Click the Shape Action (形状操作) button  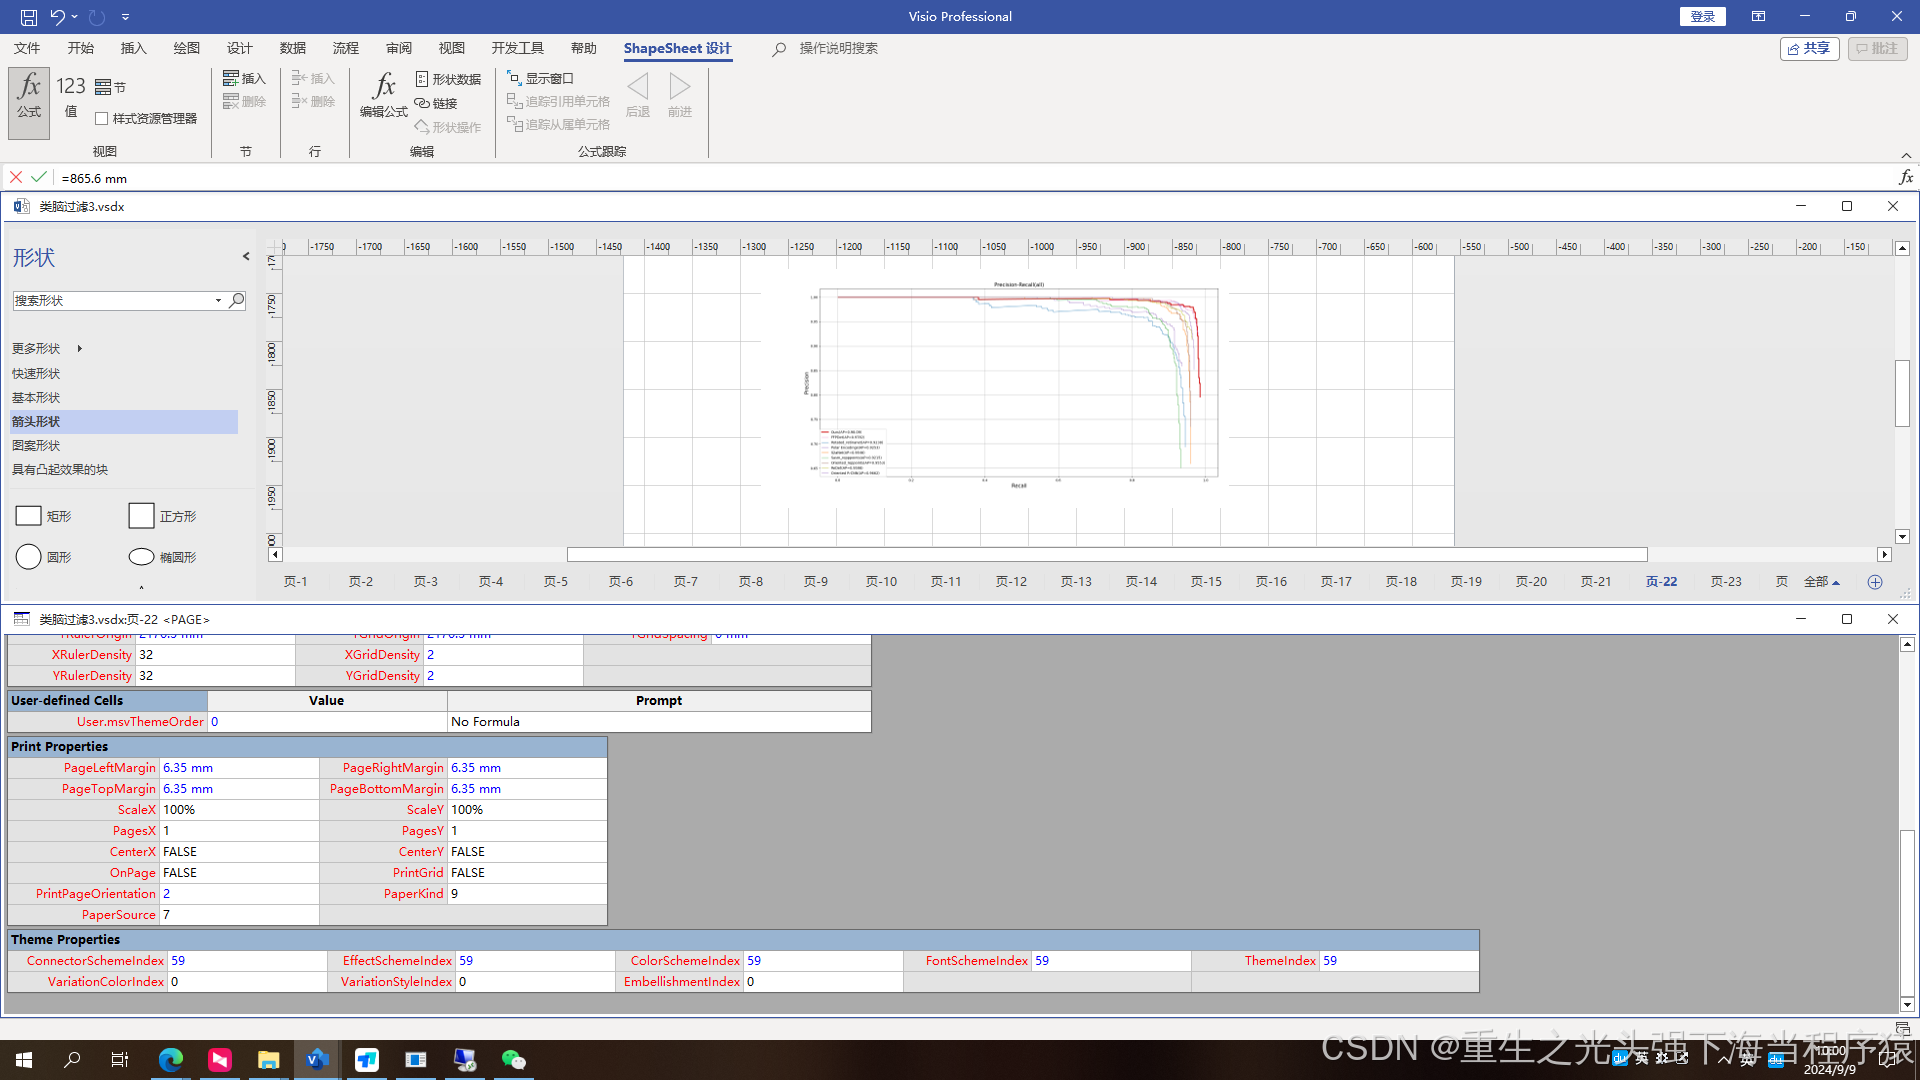click(448, 127)
